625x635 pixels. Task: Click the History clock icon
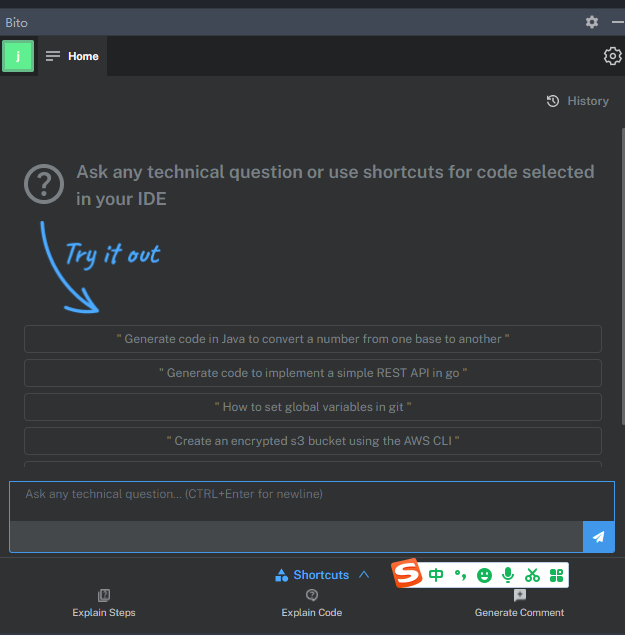(553, 101)
